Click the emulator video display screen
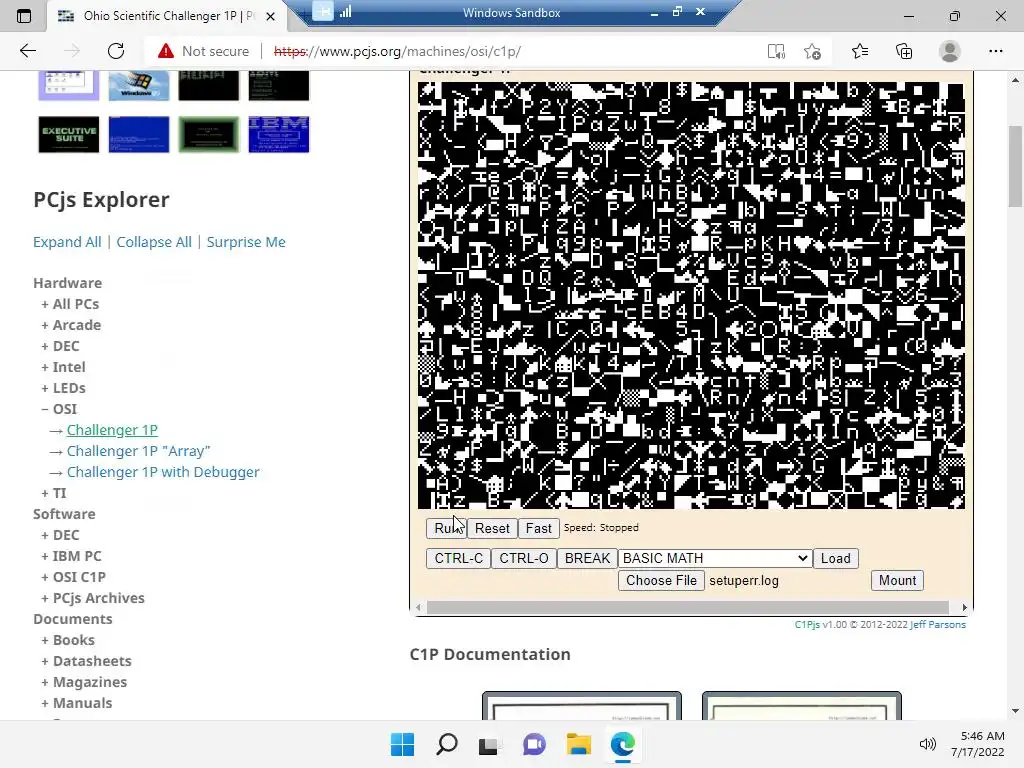 (691, 295)
